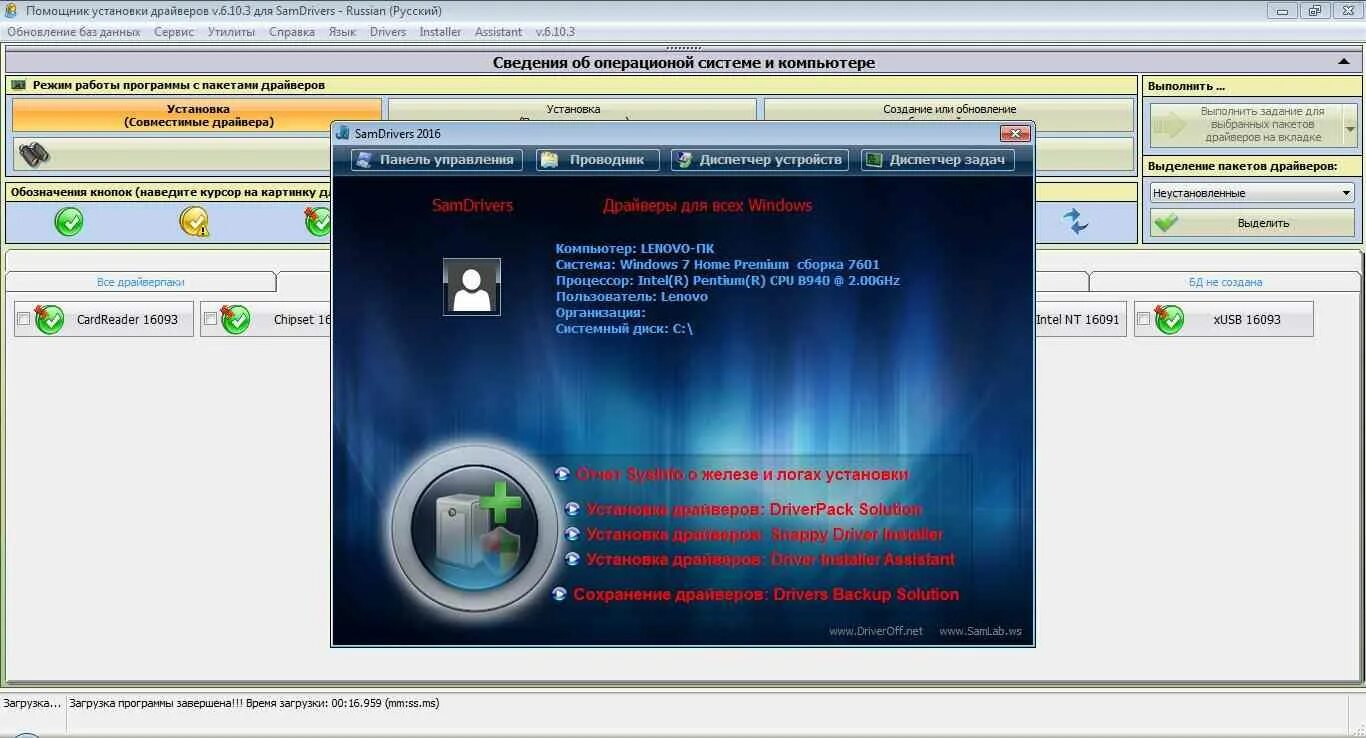The width and height of the screenshot is (1366, 738).
Task: Click the bullet icon beside DriverPack Solution
Action: pyautogui.click(x=572, y=509)
